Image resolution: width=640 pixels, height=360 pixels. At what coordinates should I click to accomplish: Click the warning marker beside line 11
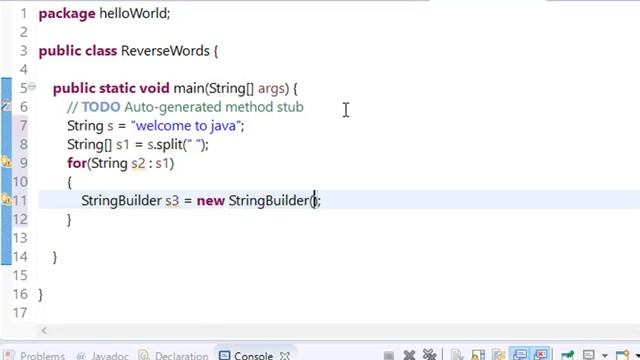point(6,200)
